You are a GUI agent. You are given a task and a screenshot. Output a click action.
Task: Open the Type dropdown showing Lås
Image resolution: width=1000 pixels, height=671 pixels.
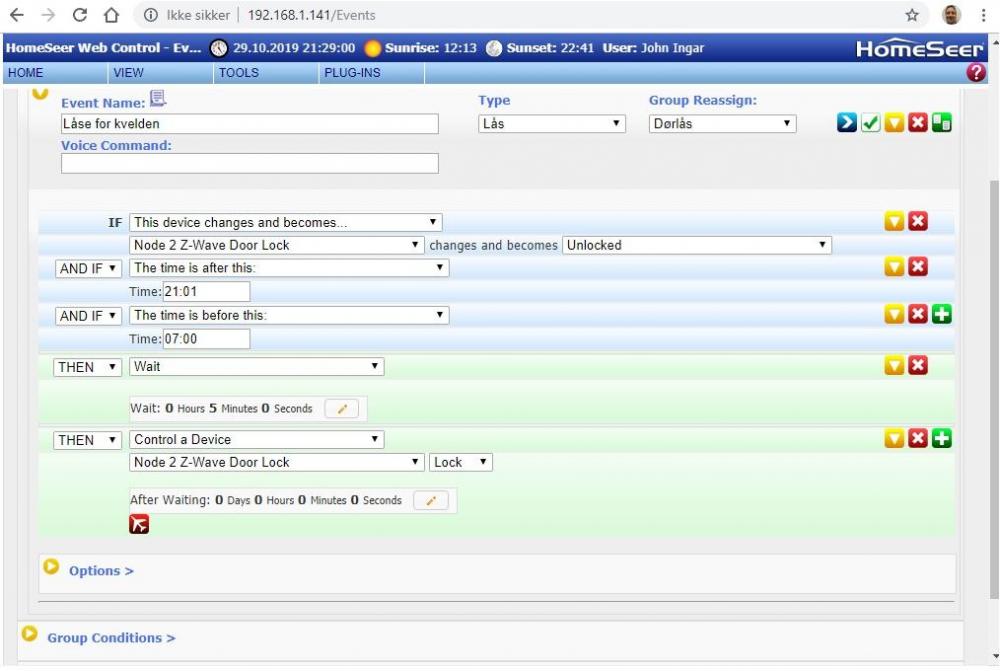[551, 124]
